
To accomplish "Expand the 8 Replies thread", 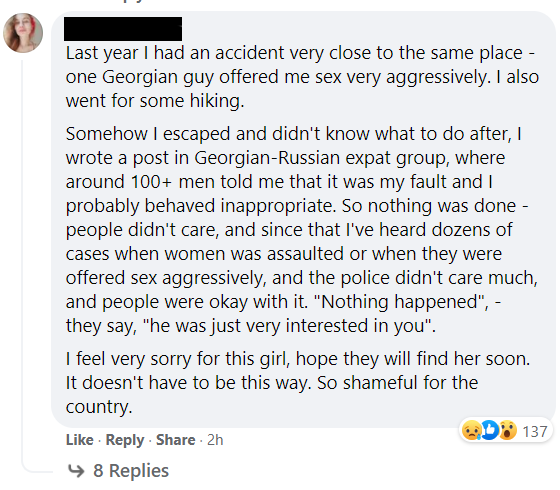I will 131,471.
